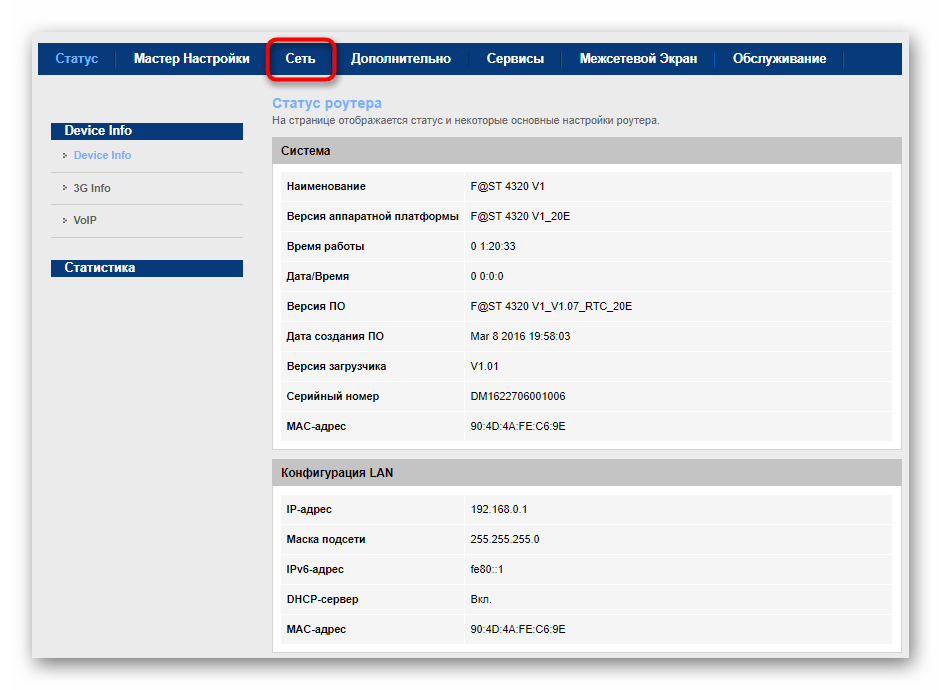Open the VoIP sidebar link

click(x=85, y=220)
